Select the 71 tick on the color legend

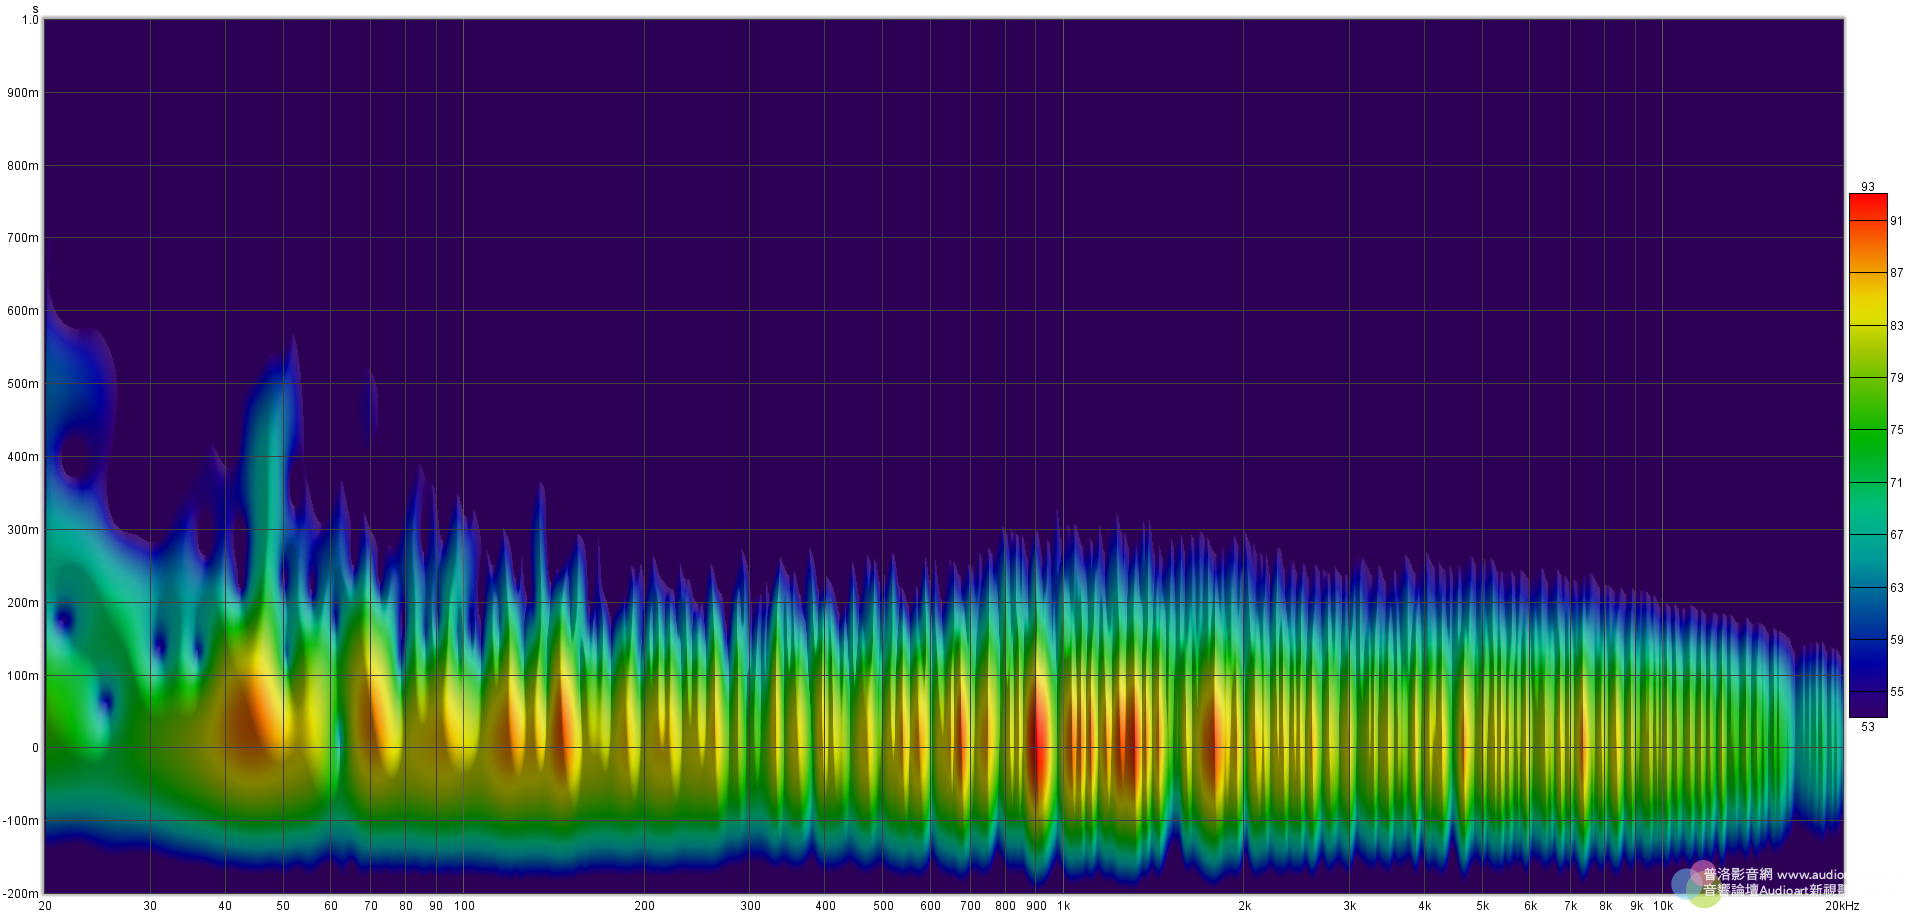pos(1897,483)
